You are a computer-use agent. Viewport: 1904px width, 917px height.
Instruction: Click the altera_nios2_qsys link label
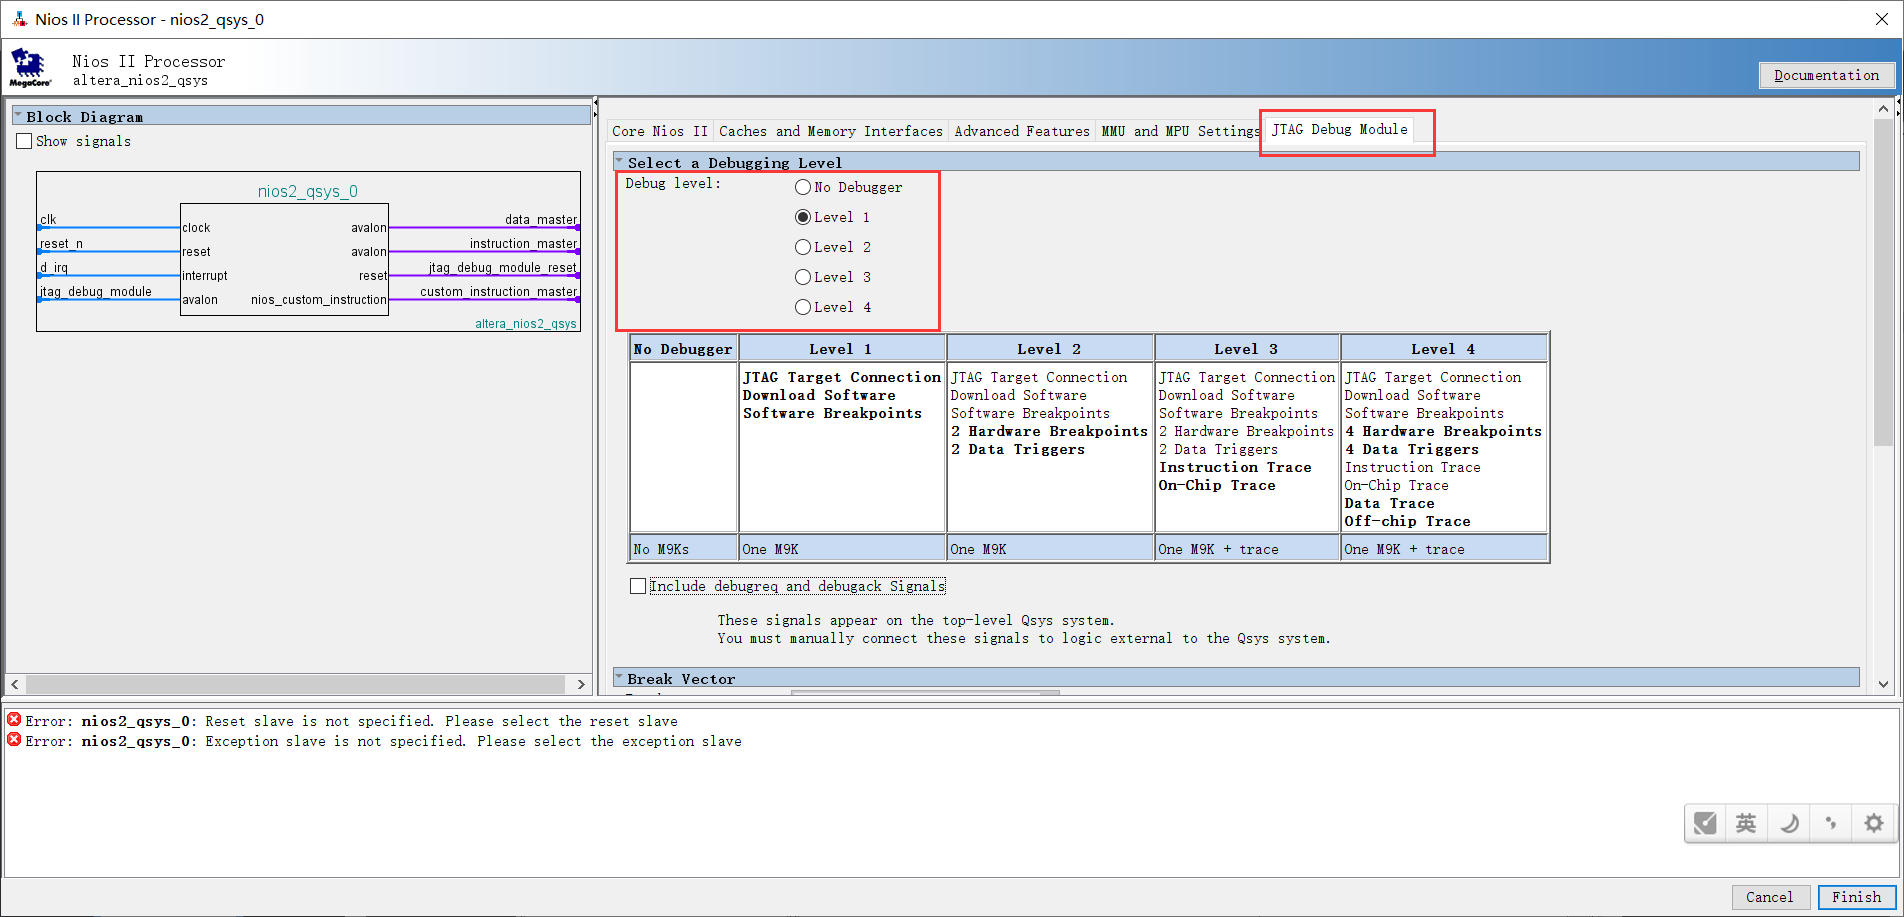526,323
